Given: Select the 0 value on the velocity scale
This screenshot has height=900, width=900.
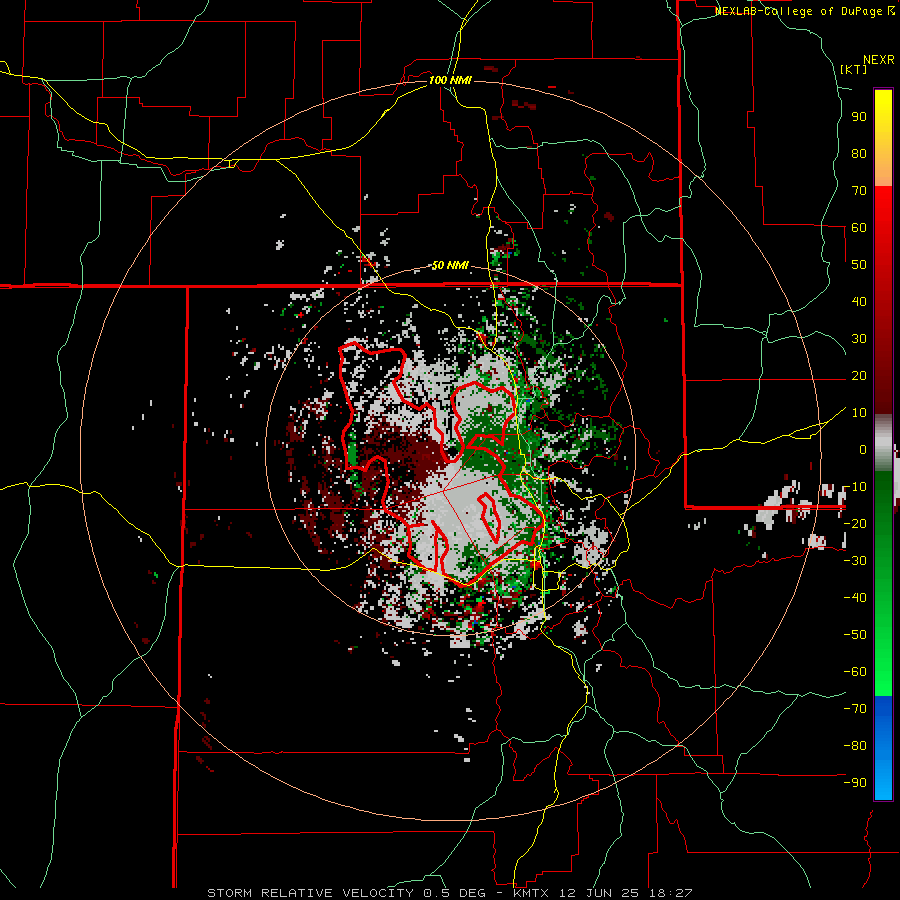Looking at the screenshot, I should click(x=863, y=449).
